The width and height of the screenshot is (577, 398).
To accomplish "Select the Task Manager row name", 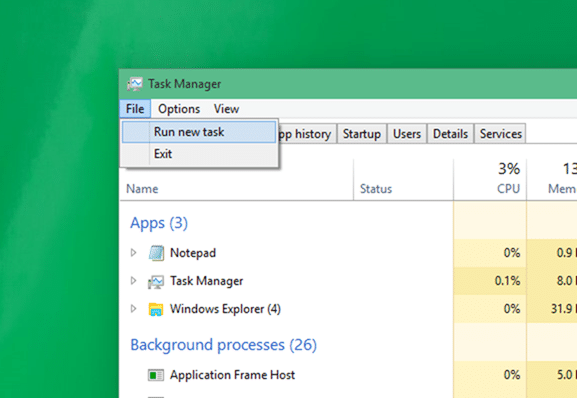I will [x=206, y=281].
